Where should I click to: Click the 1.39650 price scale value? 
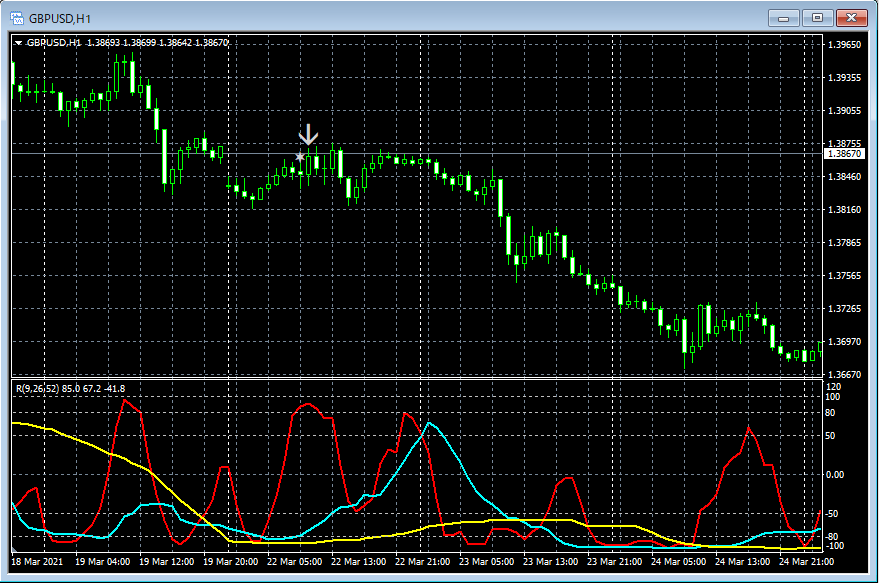click(845, 45)
